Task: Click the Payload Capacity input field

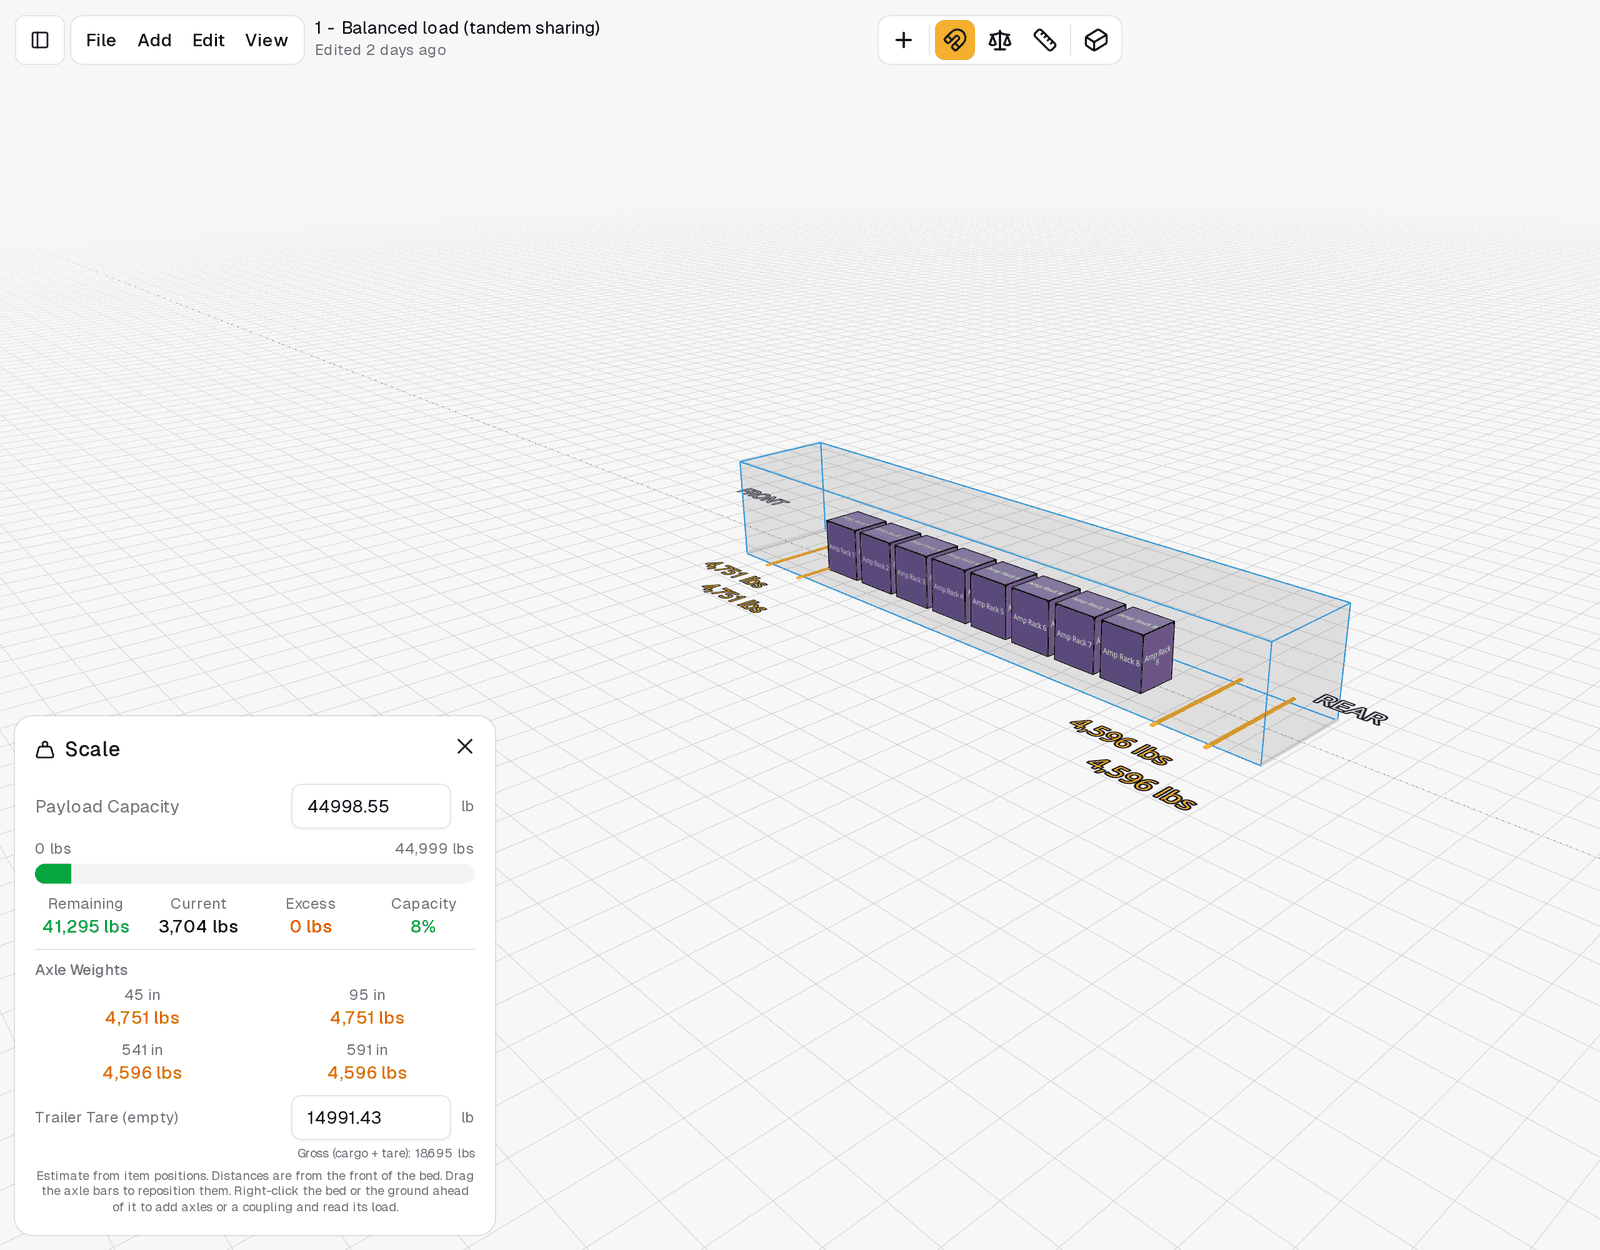Action: click(371, 806)
